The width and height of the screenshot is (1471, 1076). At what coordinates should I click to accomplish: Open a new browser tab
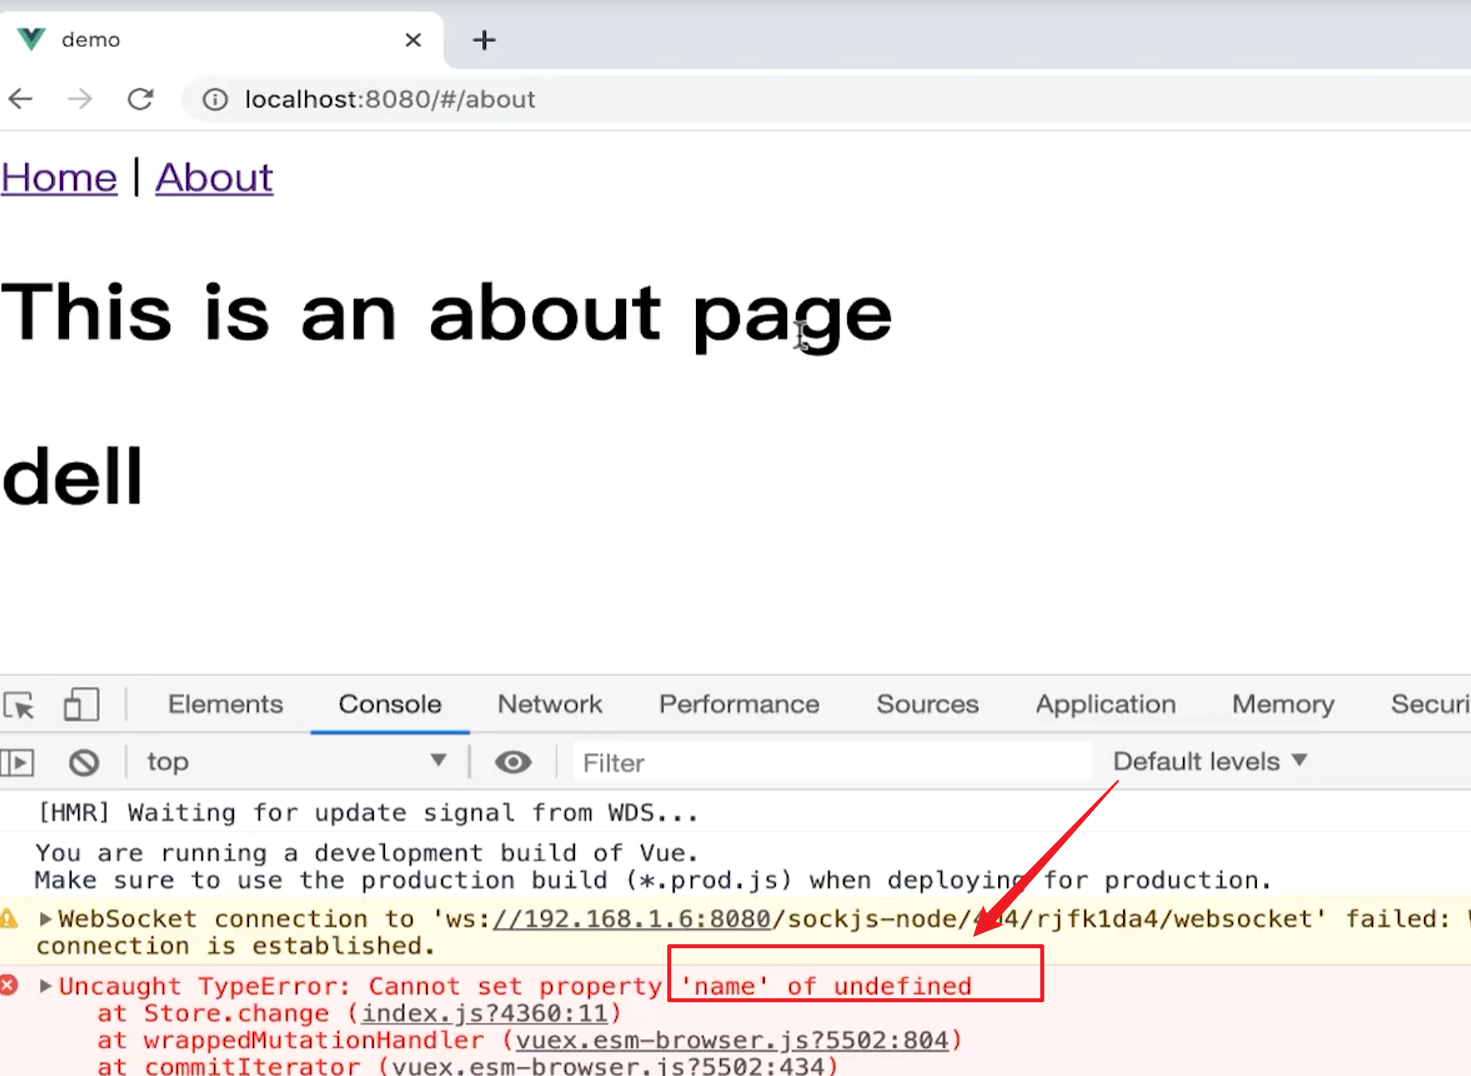484,40
